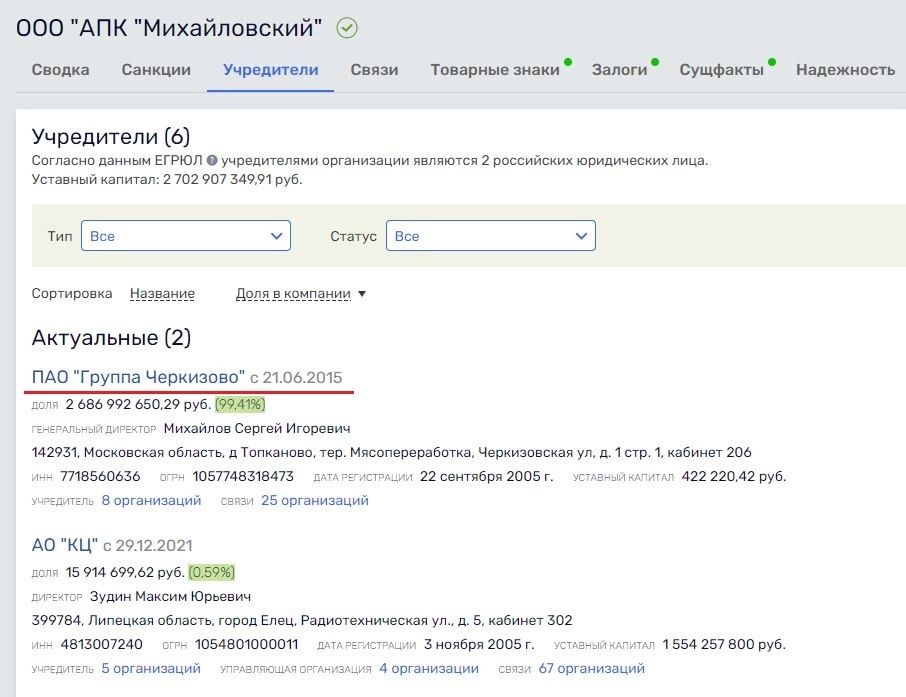906x697 pixels.
Task: Open ПАО "Группа Черкизово" founder page
Action: pyautogui.click(x=138, y=377)
